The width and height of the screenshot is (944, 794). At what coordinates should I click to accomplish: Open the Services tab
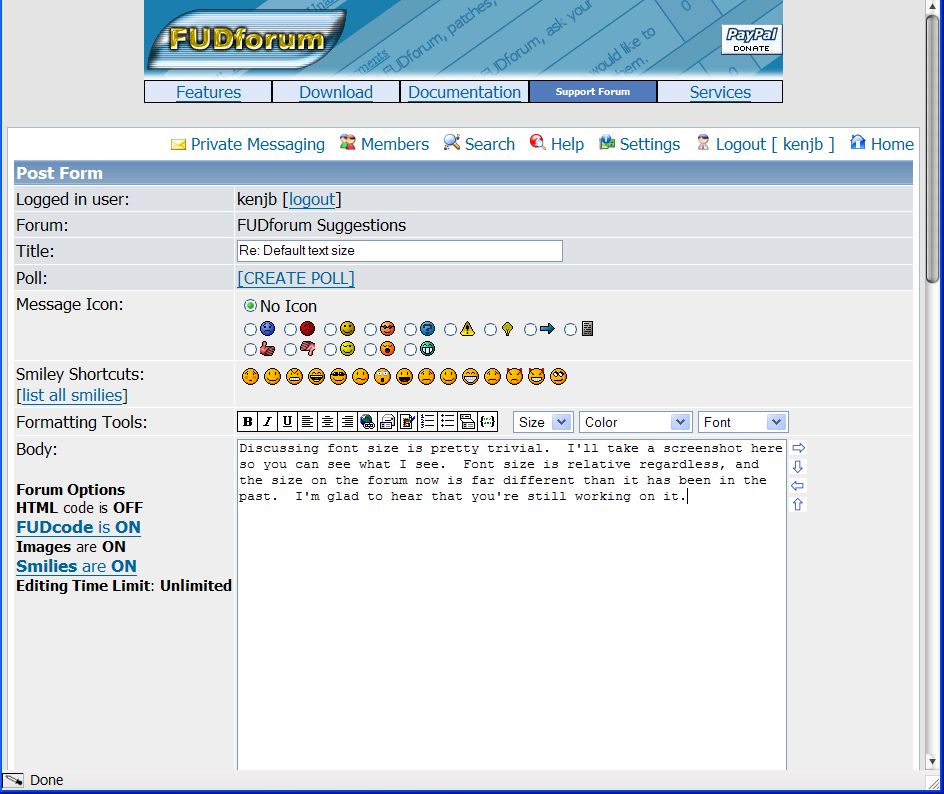coord(720,92)
